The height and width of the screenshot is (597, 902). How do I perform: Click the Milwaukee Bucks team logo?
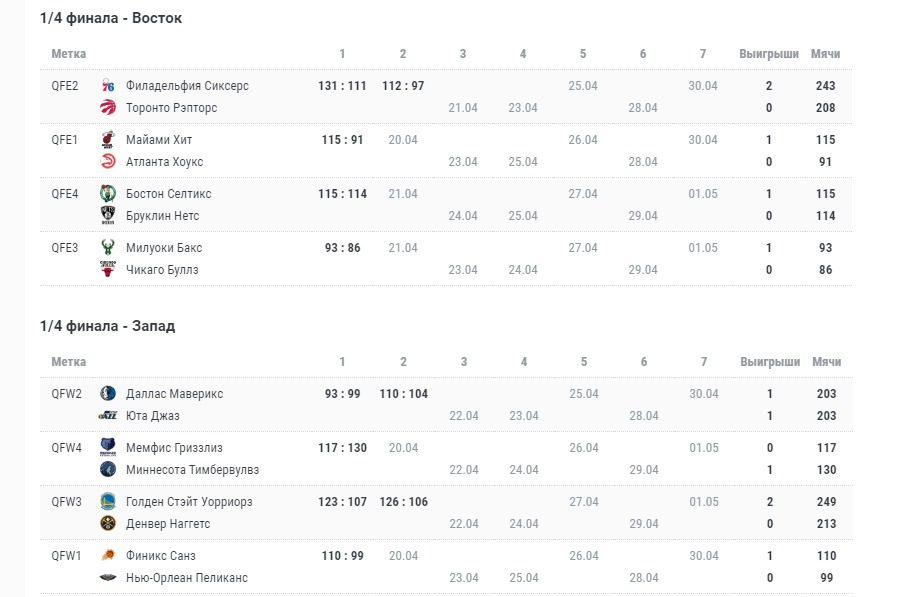pyautogui.click(x=108, y=248)
